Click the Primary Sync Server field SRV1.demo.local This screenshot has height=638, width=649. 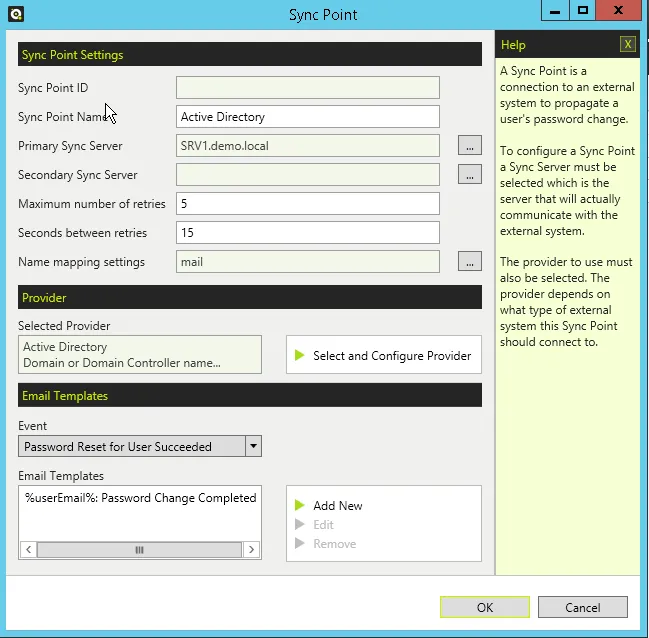tap(308, 145)
